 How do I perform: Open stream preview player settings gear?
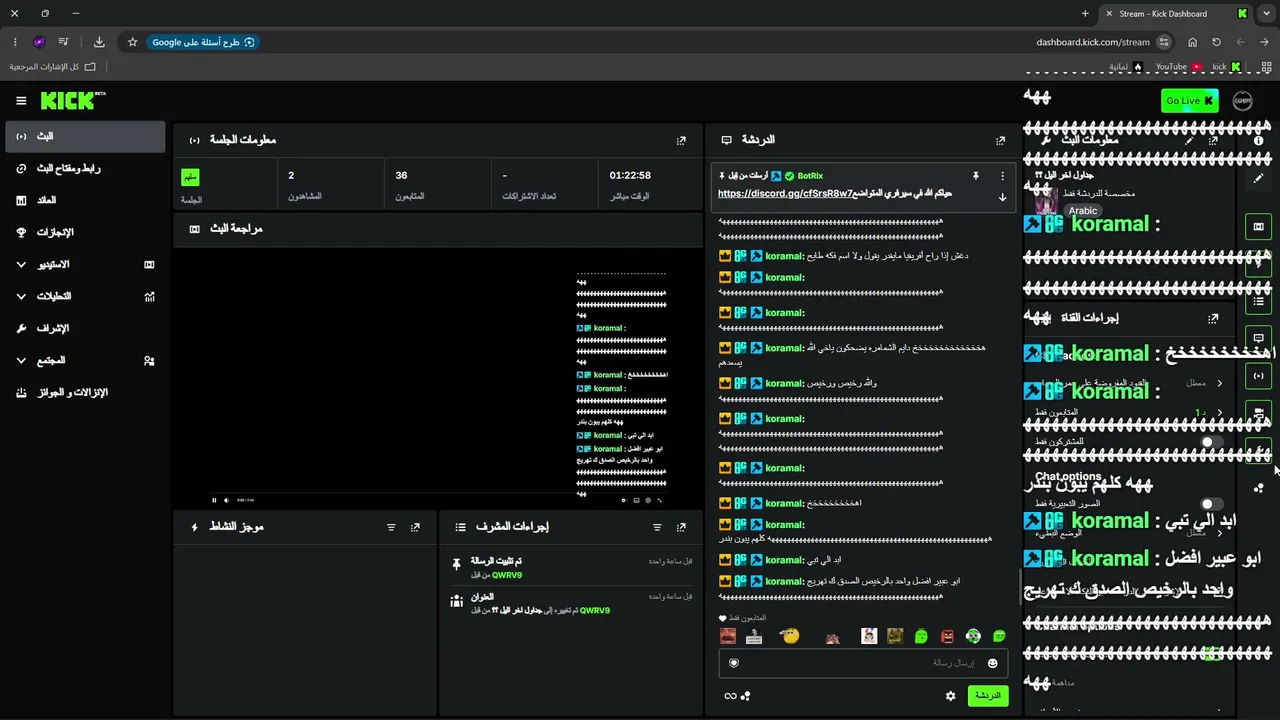point(648,500)
